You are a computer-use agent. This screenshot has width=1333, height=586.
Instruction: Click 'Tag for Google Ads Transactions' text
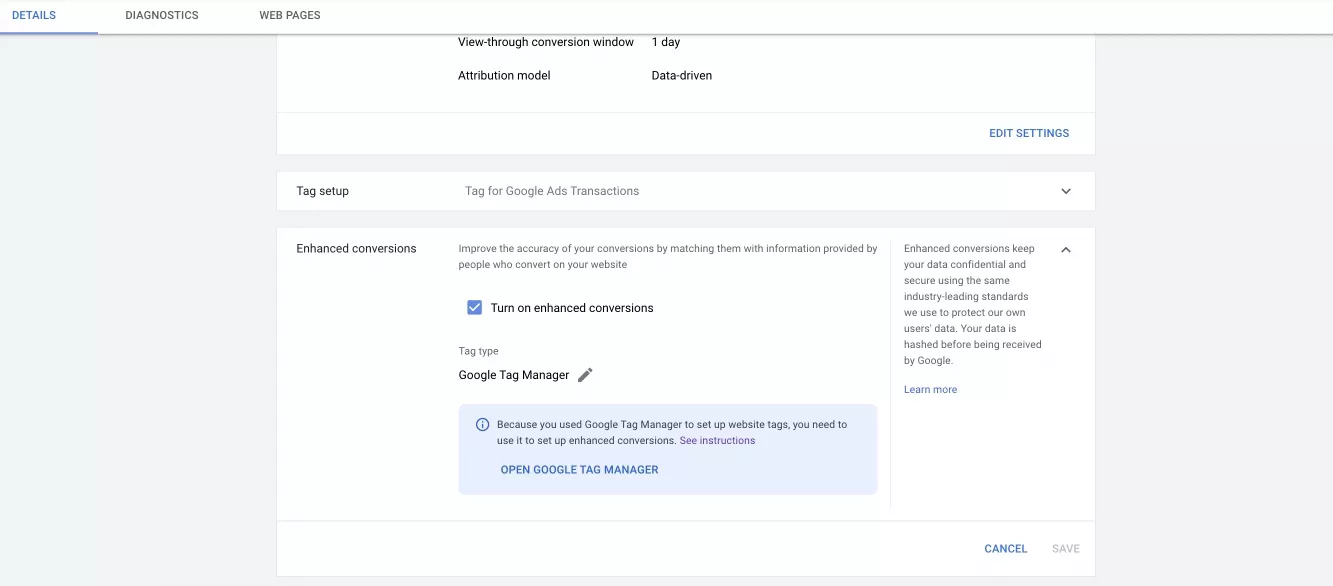[552, 191]
